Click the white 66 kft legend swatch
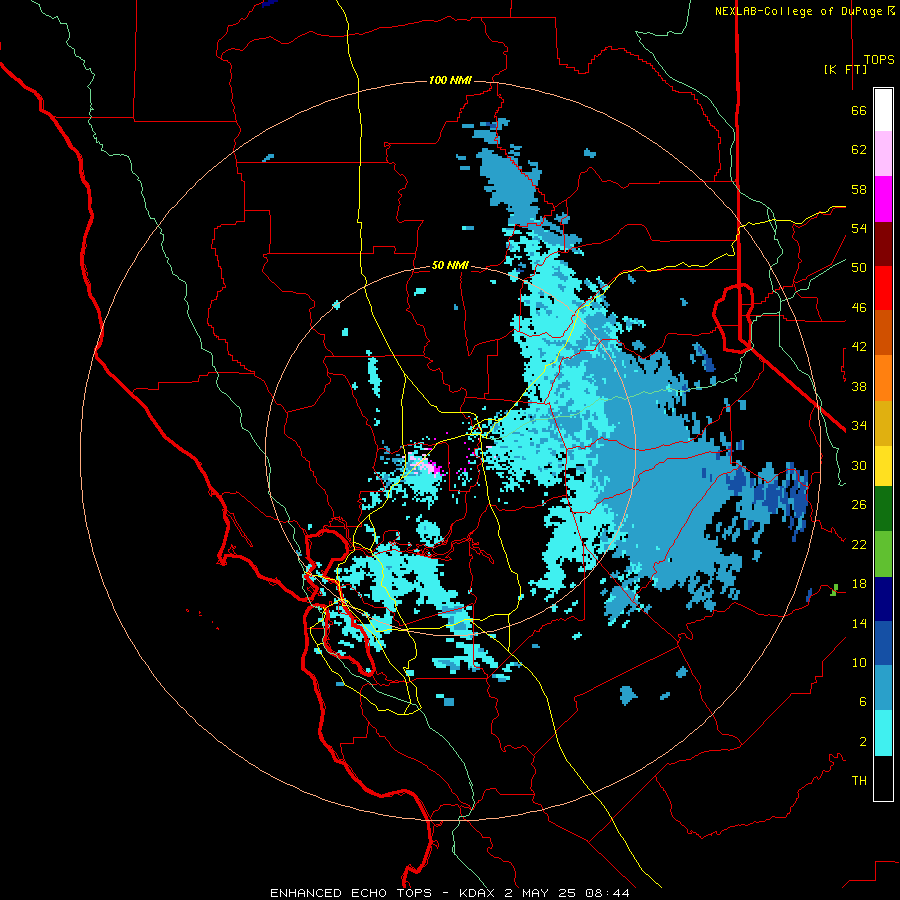900x900 pixels. click(883, 110)
